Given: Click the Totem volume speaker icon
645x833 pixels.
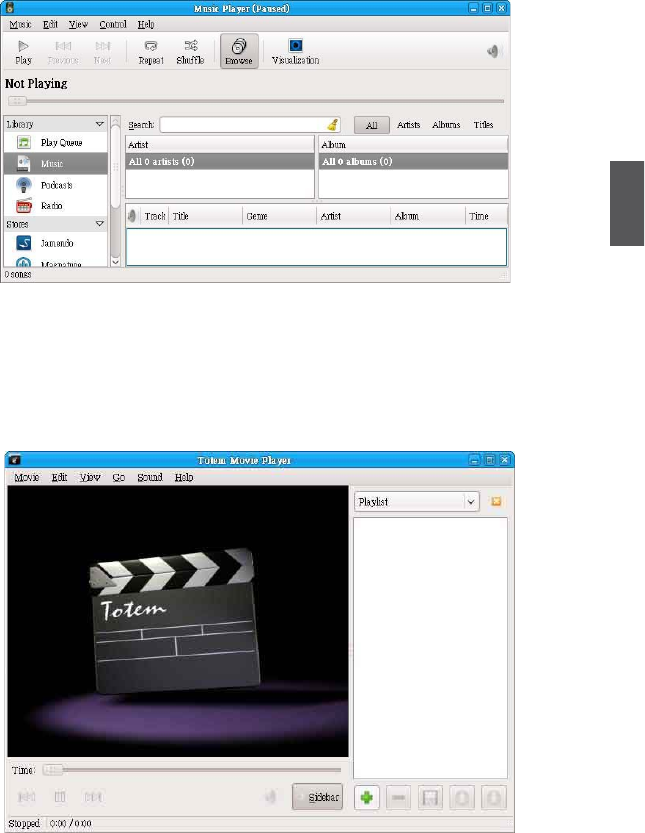Looking at the screenshot, I should point(270,796).
